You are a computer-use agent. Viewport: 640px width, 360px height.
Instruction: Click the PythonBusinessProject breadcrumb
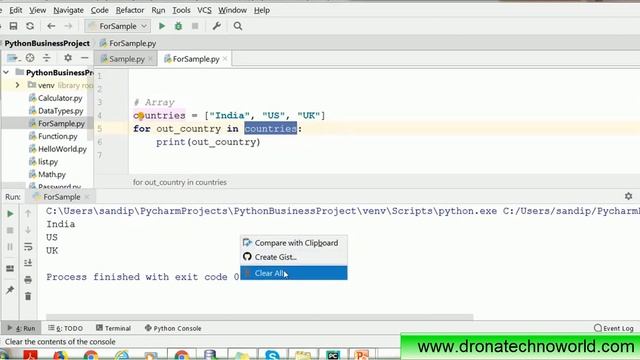tap(47, 43)
